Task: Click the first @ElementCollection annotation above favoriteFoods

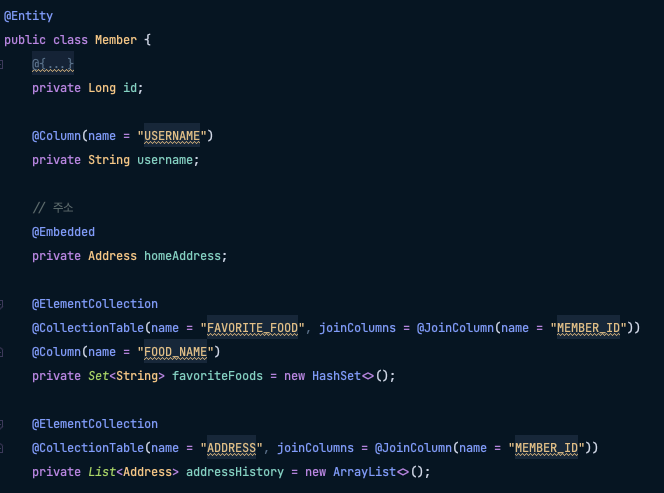Action: 95,304
